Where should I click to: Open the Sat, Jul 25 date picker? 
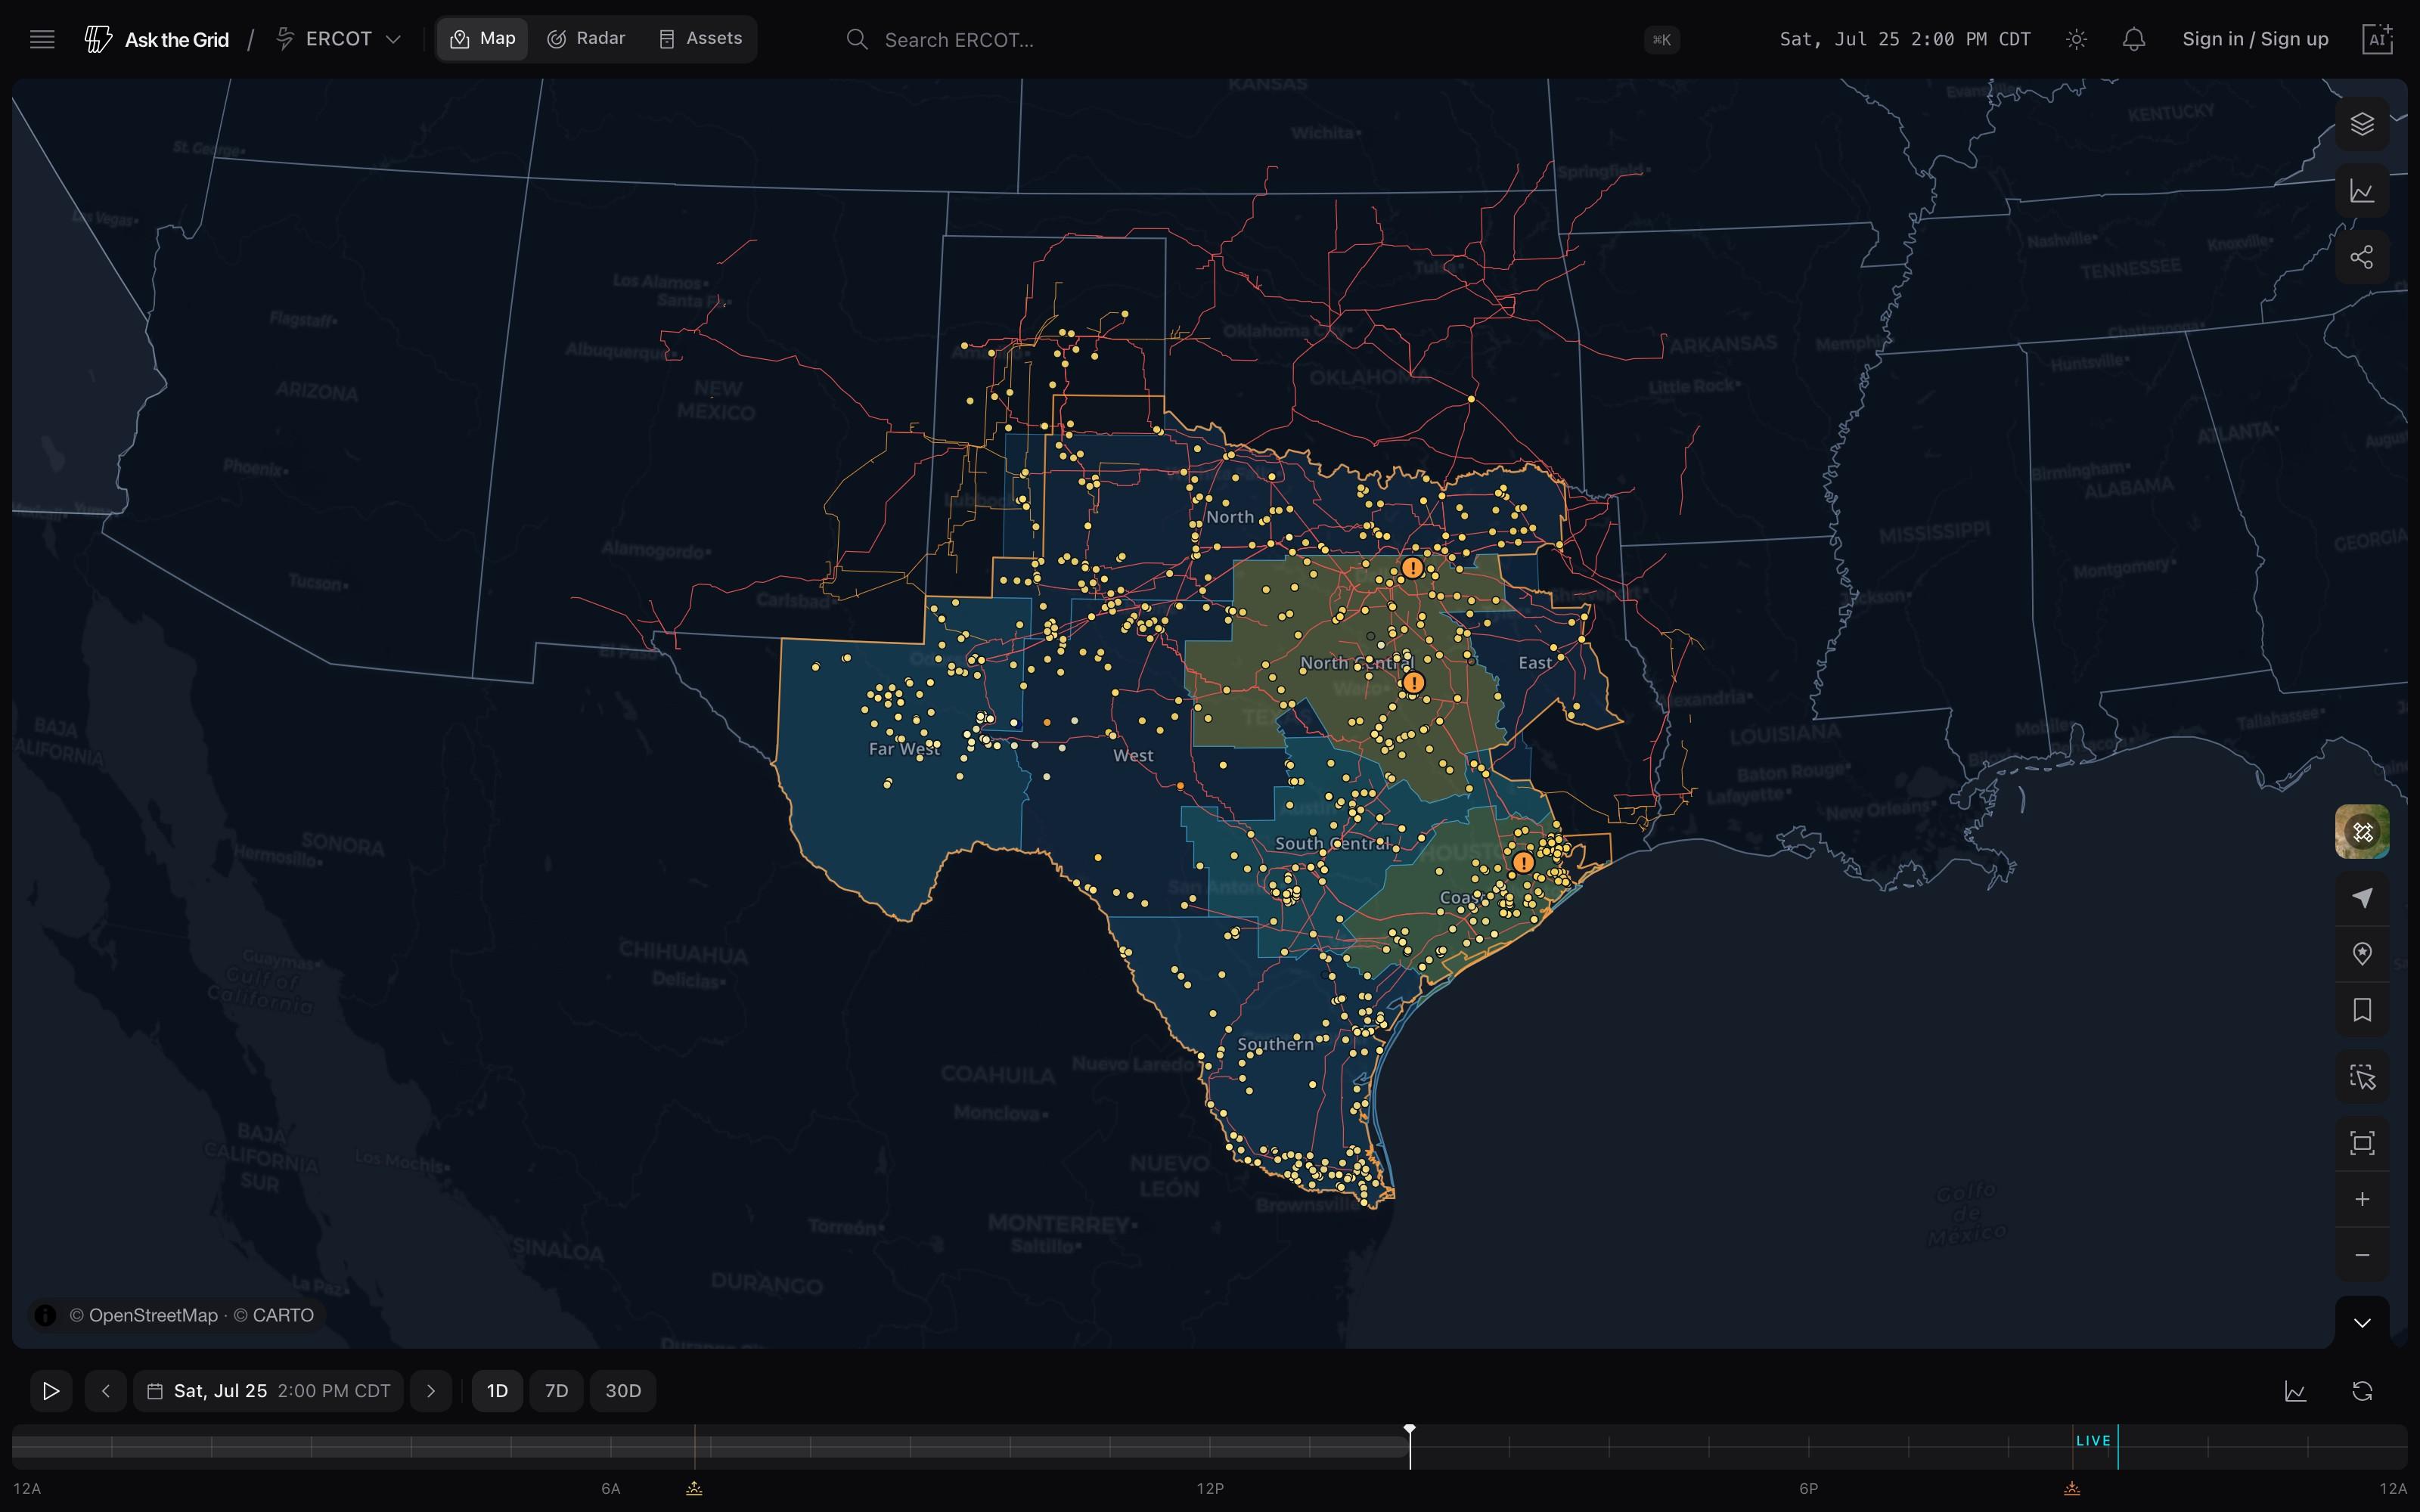(x=268, y=1391)
